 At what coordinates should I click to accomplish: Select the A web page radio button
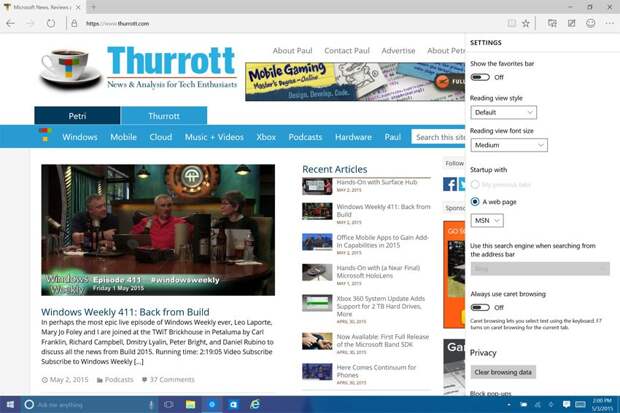coord(475,202)
